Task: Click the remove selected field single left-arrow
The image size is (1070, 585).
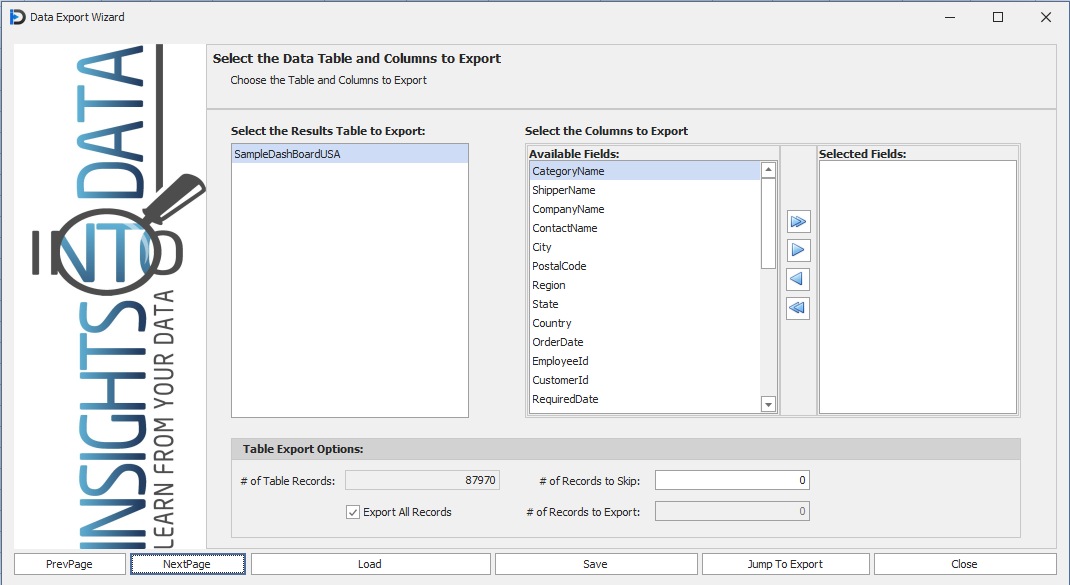Action: pos(798,279)
